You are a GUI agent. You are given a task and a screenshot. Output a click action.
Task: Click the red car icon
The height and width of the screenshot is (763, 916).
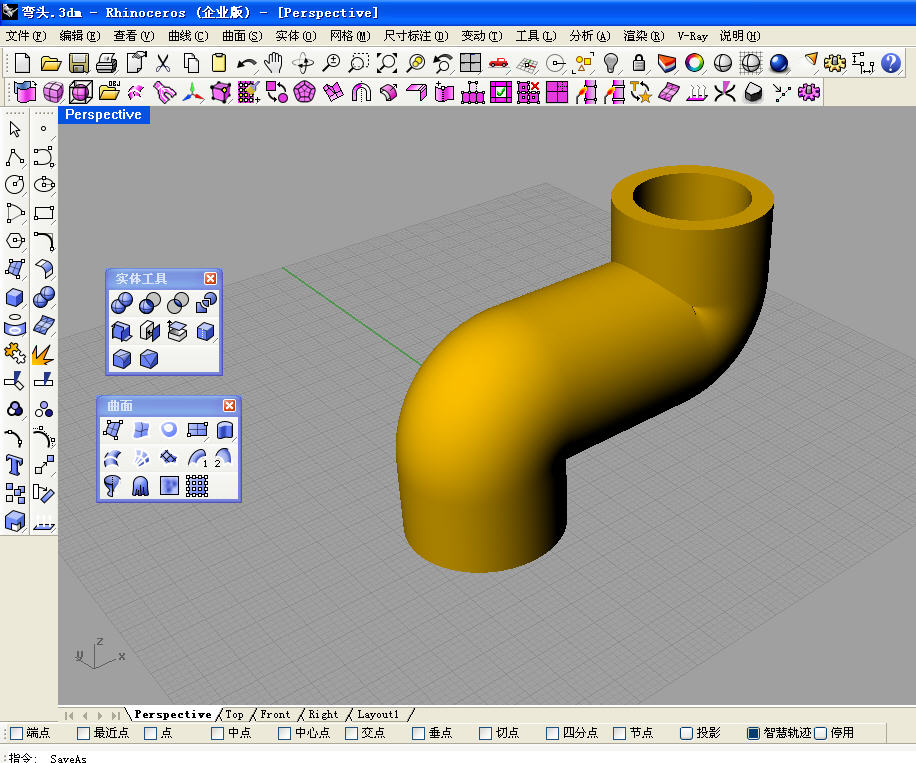click(498, 63)
